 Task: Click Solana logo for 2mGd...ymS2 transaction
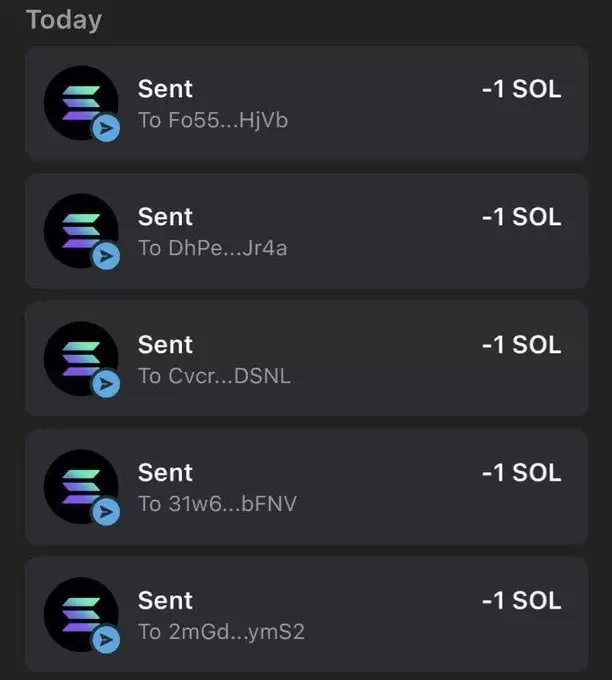pos(81,615)
